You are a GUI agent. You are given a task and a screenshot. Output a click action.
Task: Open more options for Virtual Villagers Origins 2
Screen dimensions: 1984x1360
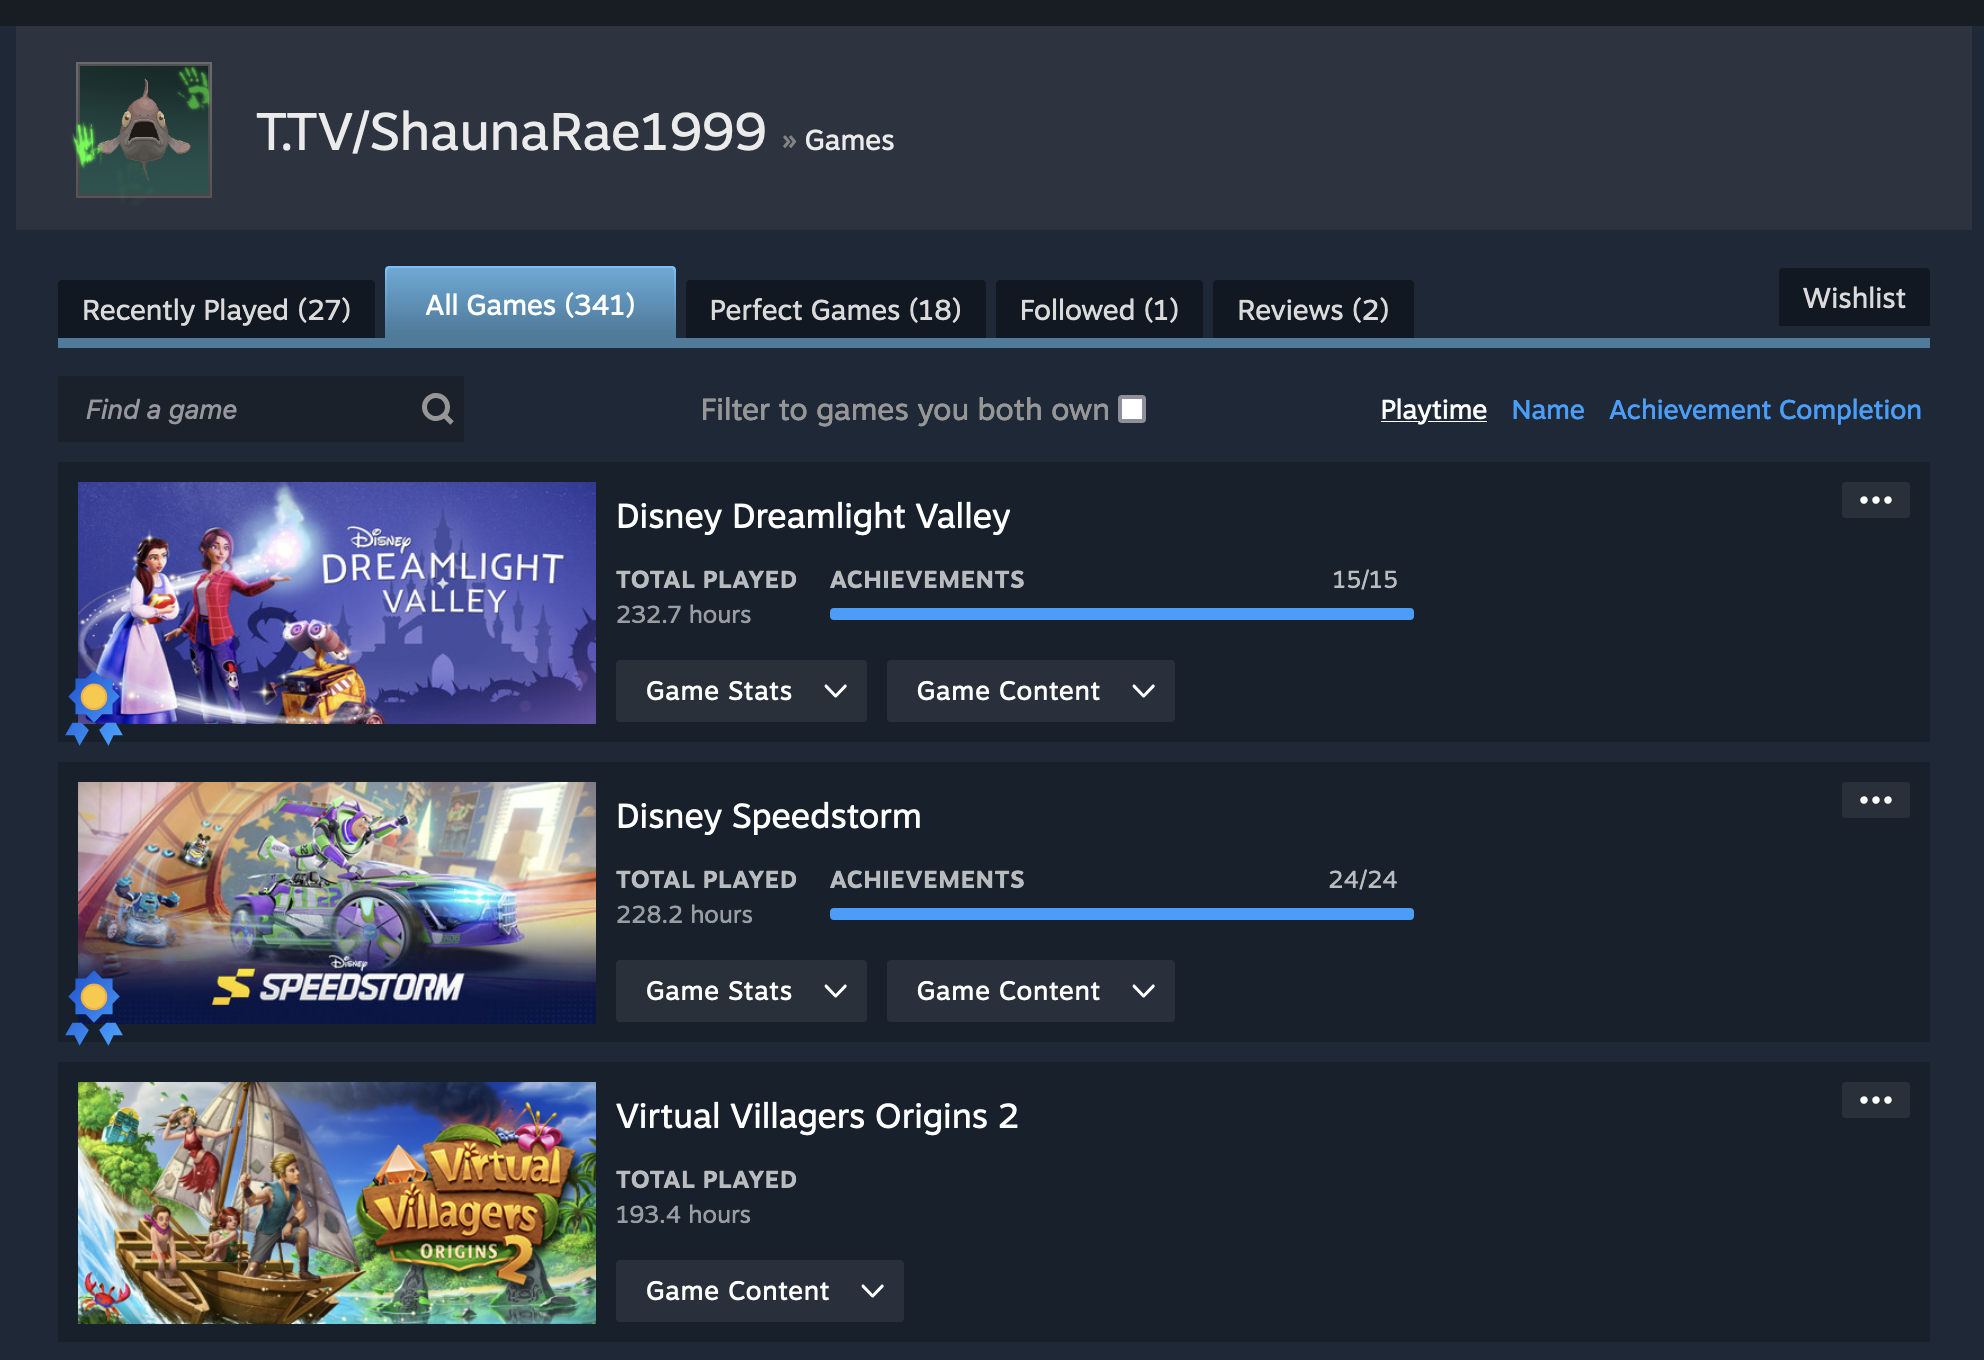1875,1100
